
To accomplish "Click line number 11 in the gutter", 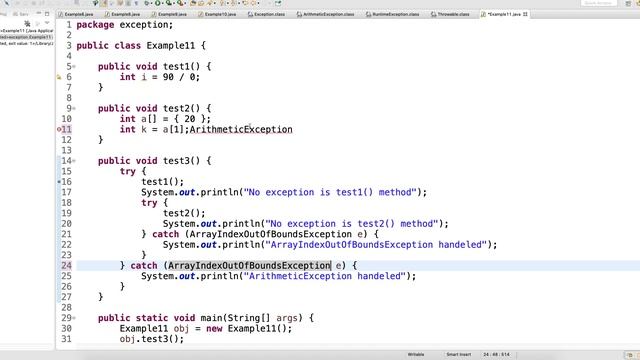I will pyautogui.click(x=66, y=129).
